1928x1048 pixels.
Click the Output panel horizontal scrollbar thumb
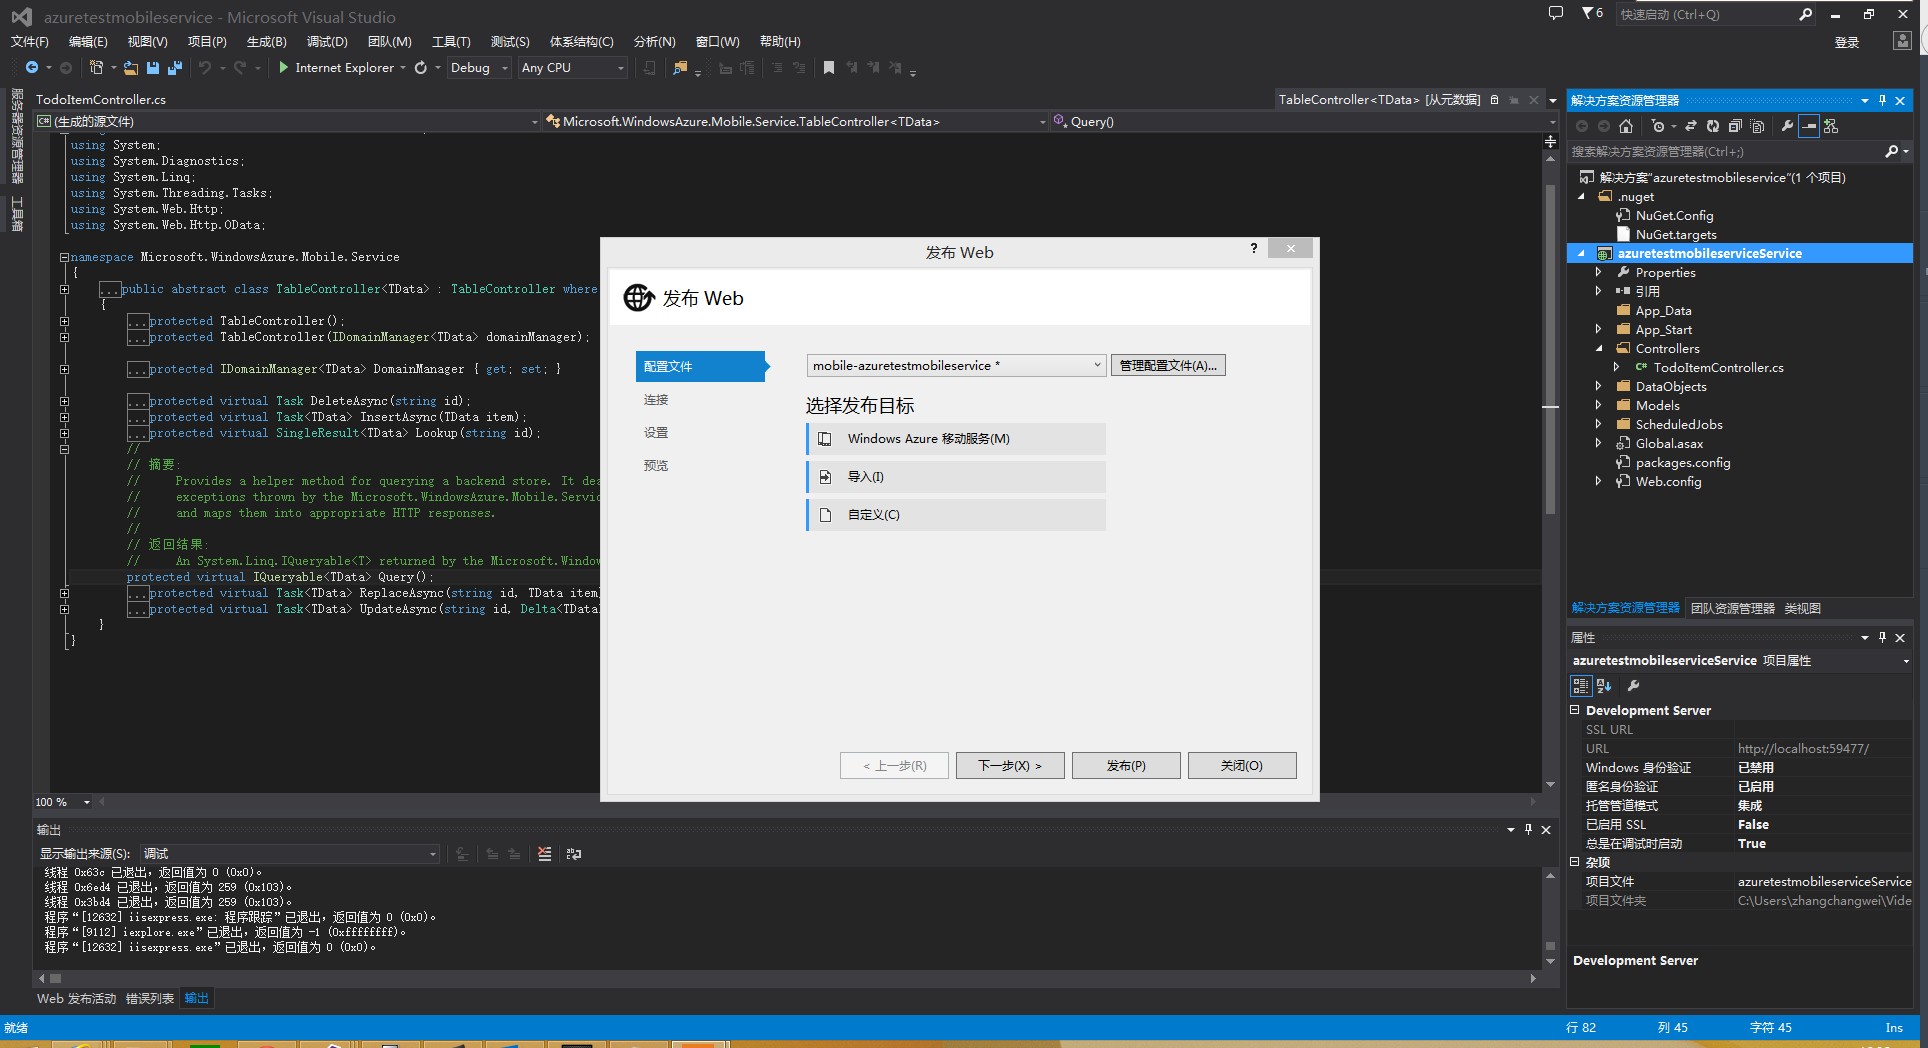click(56, 978)
